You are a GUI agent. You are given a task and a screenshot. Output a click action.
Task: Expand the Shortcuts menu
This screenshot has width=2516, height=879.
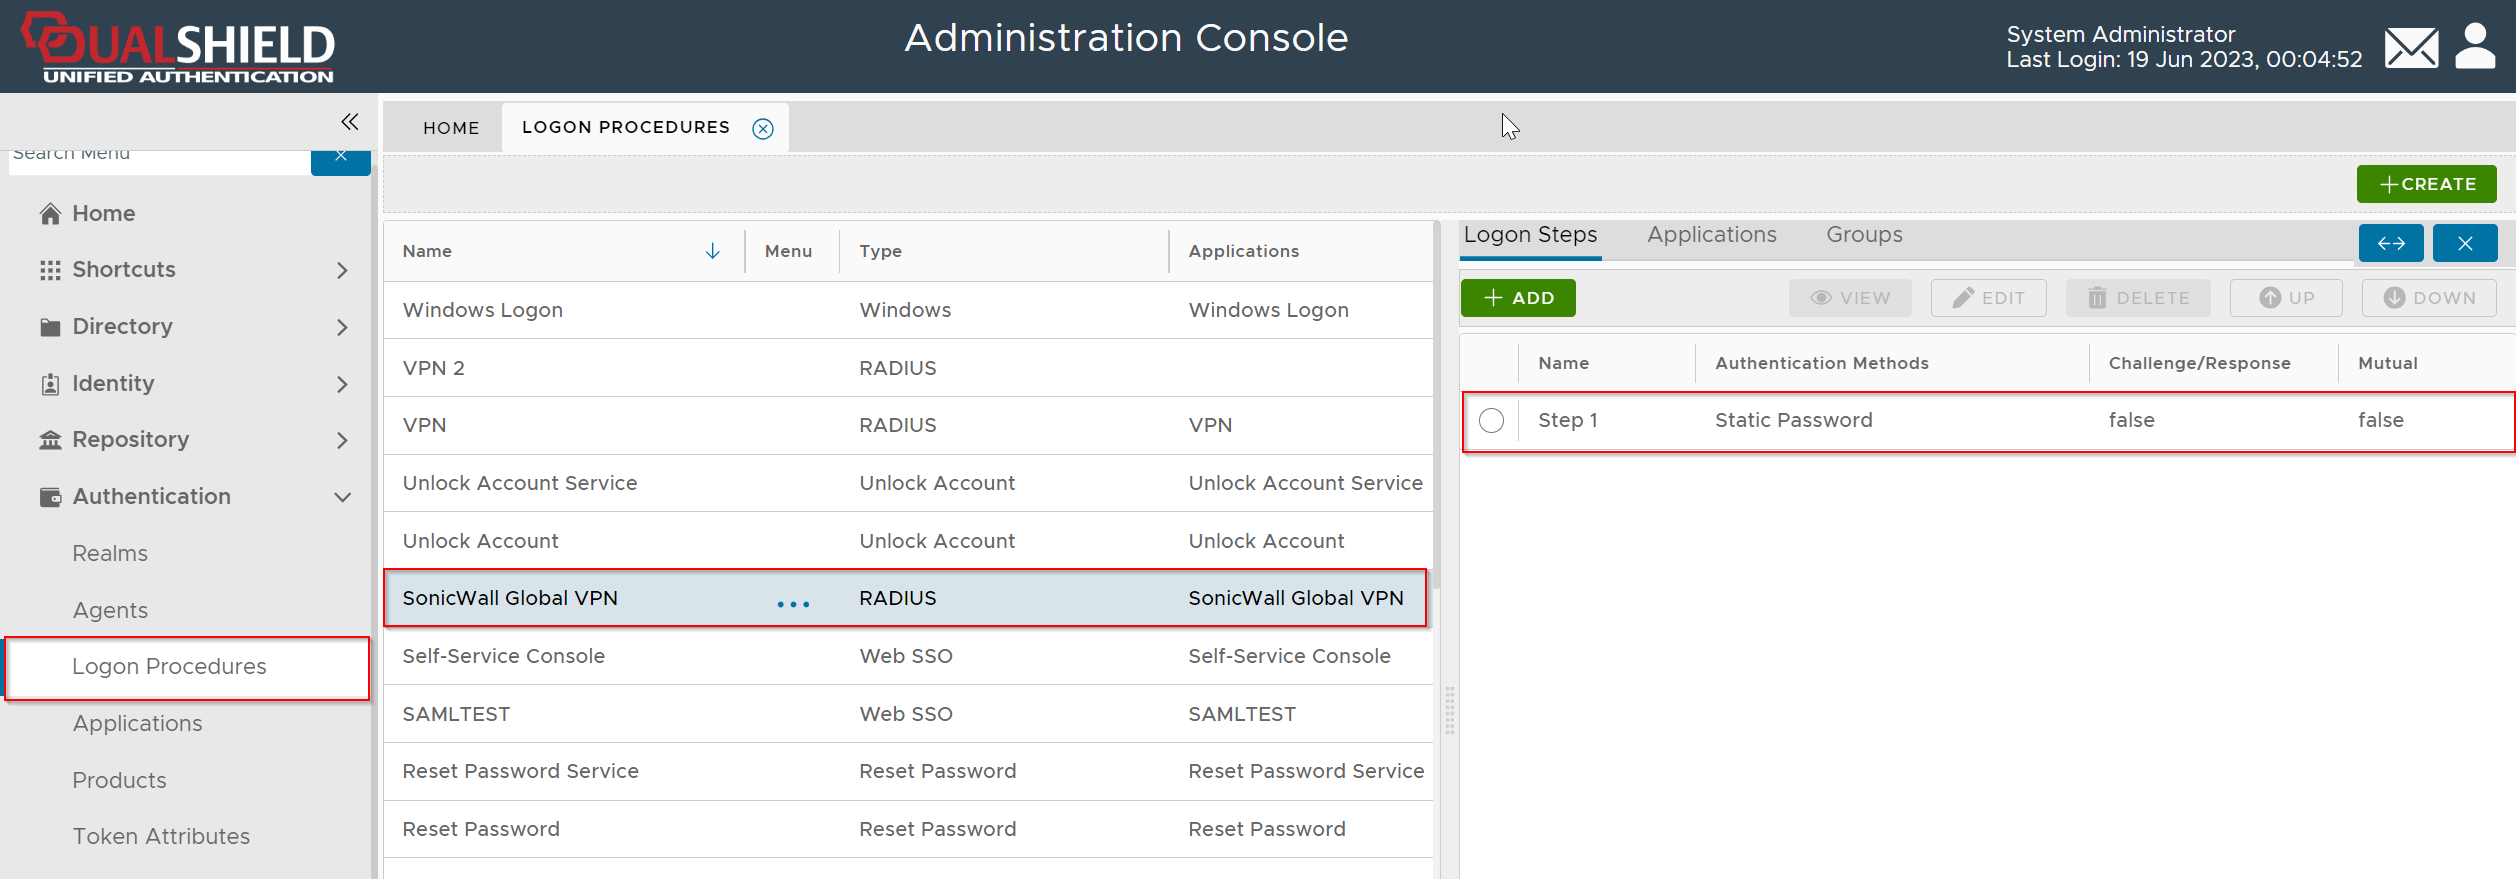(x=342, y=270)
